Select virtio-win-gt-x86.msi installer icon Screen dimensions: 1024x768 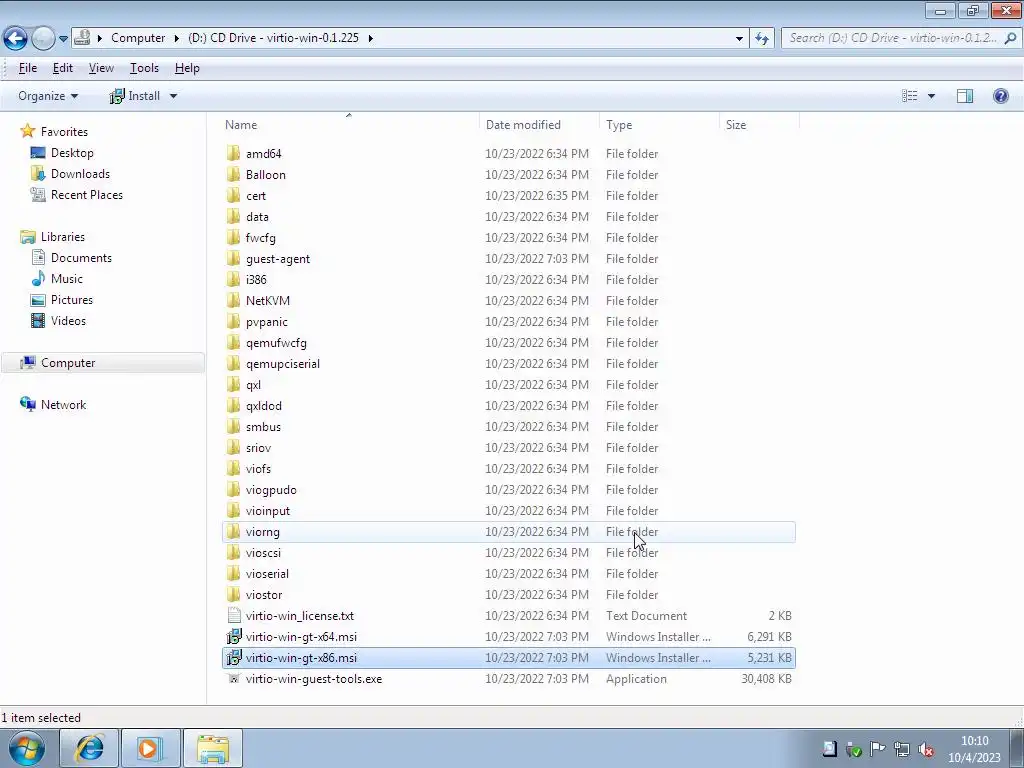233,658
